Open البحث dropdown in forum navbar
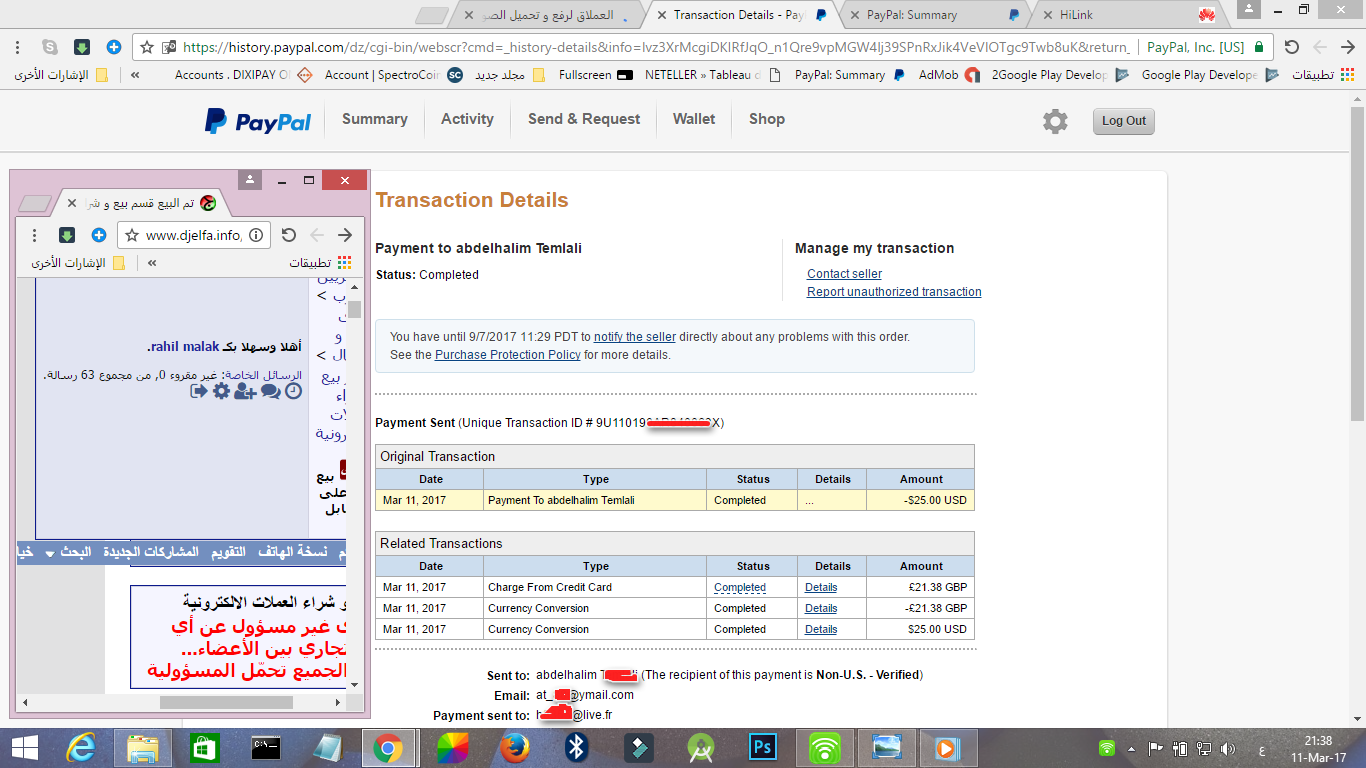 [x=70, y=552]
